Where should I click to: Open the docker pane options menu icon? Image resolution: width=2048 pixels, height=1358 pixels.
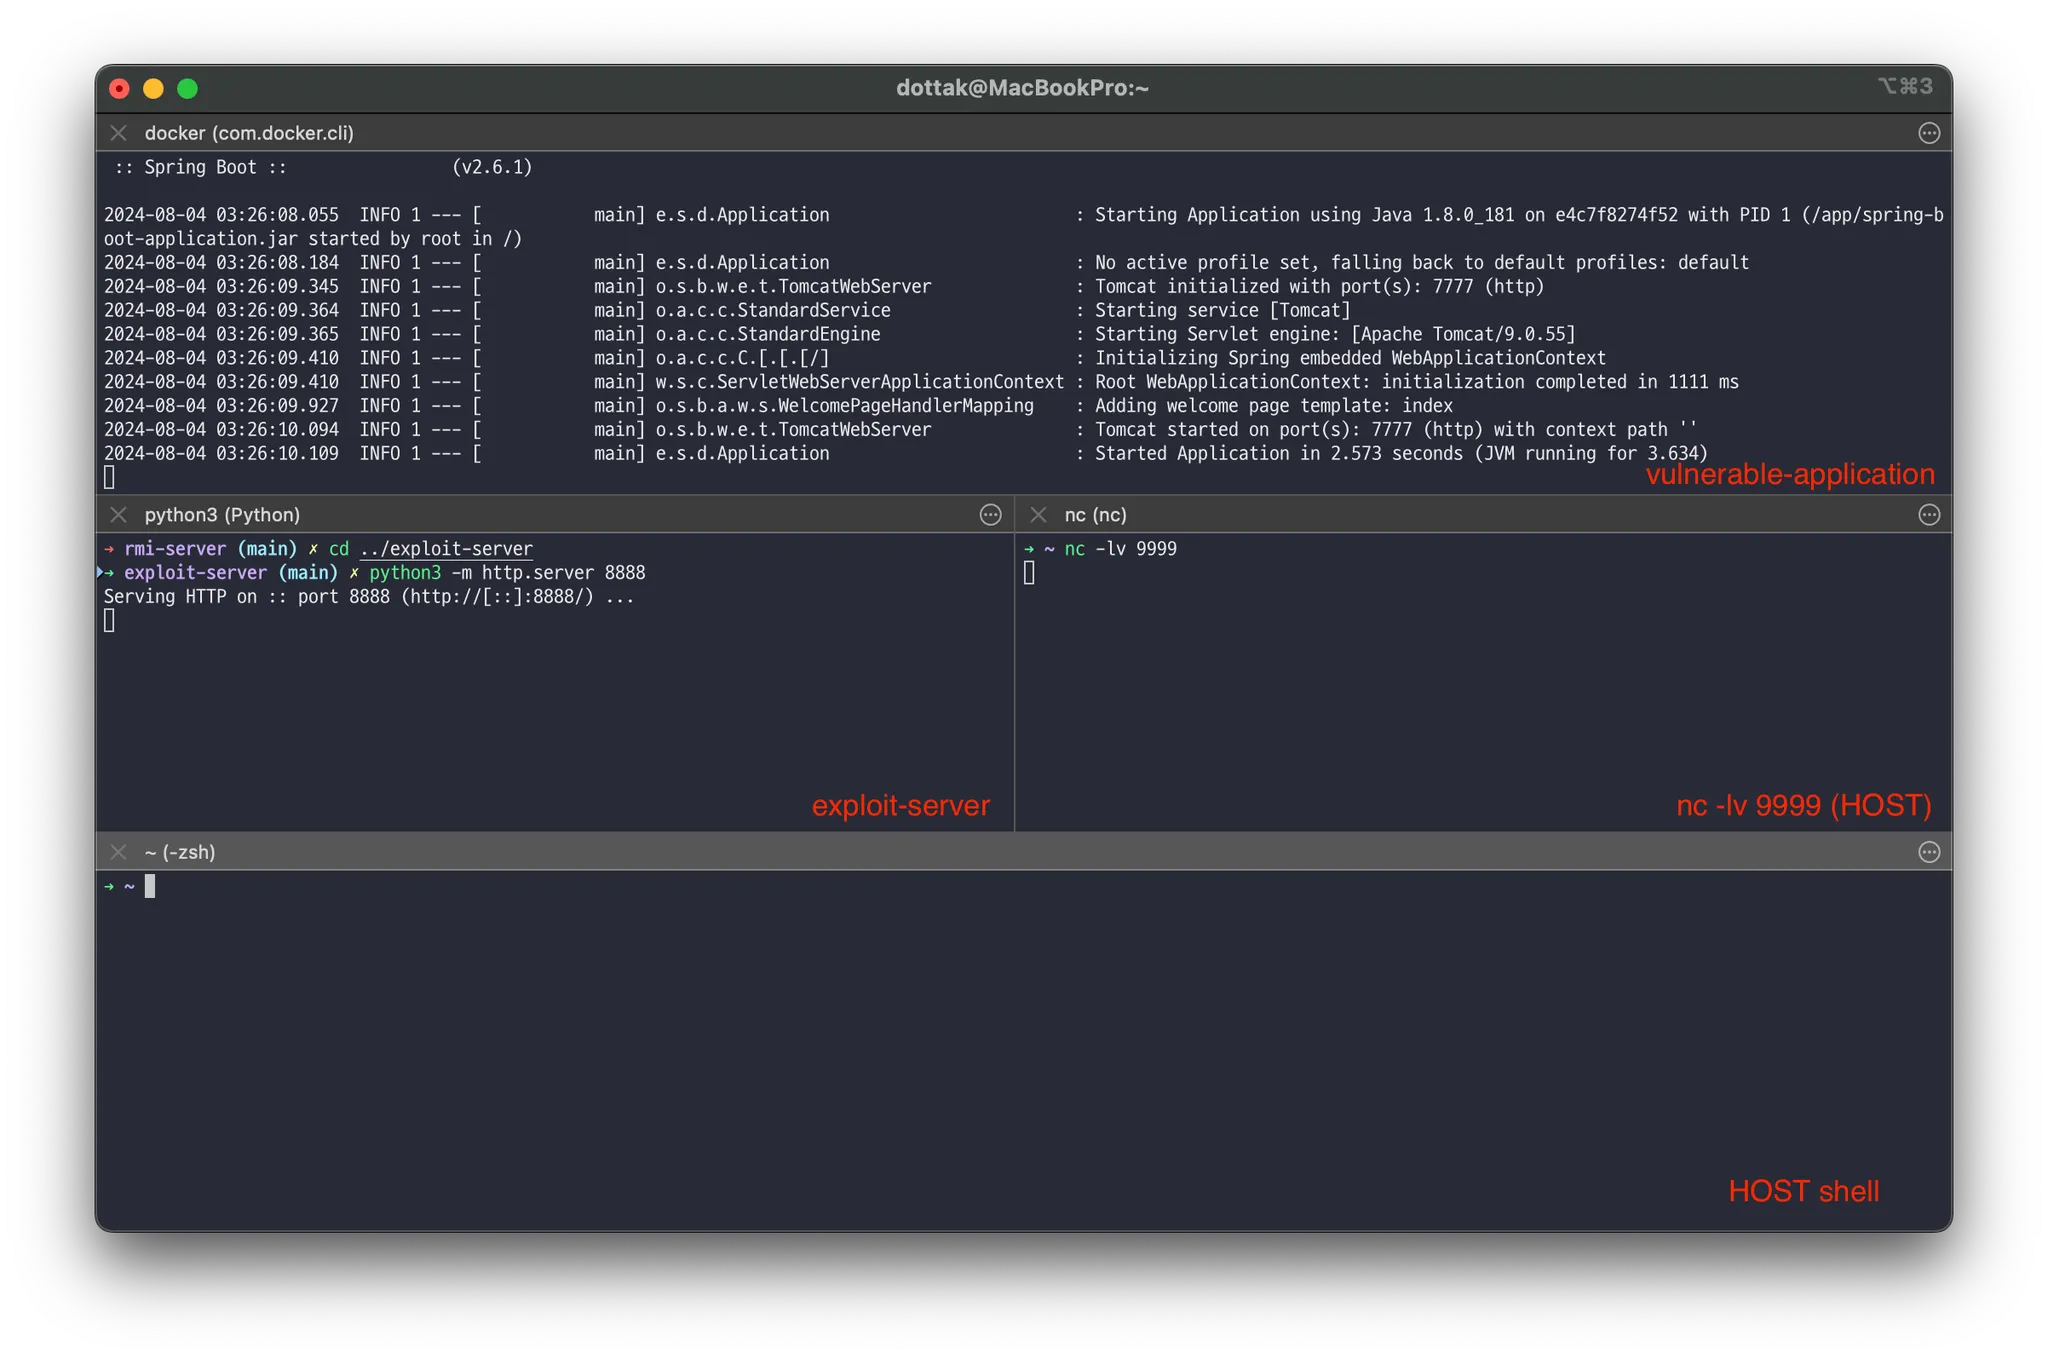pyautogui.click(x=1929, y=133)
